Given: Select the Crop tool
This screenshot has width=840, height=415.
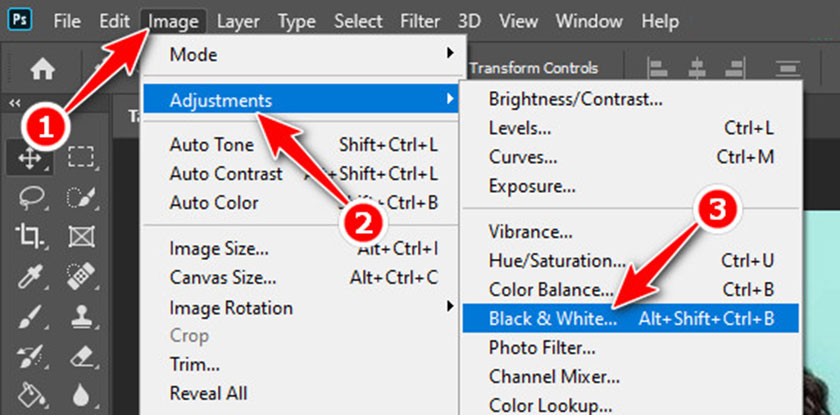Looking at the screenshot, I should coord(28,236).
